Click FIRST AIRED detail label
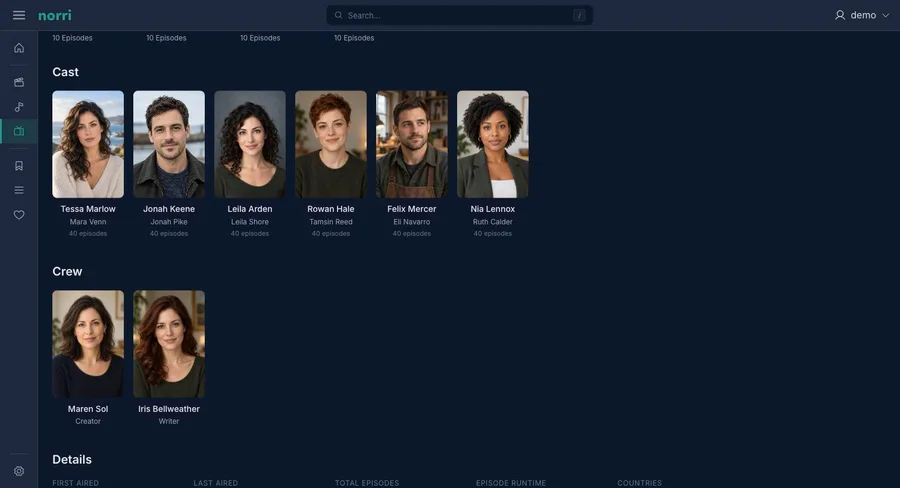900x488 pixels. click(75, 483)
